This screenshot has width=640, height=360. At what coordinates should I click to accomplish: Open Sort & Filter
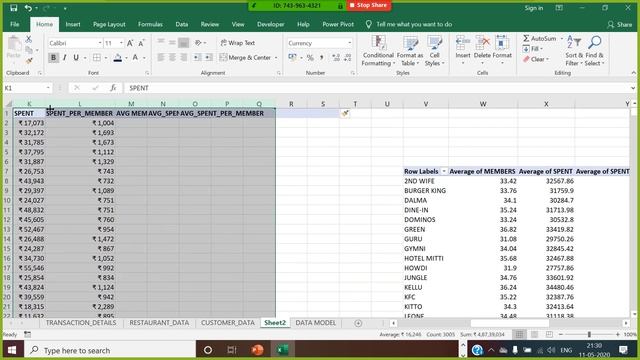tap(574, 51)
